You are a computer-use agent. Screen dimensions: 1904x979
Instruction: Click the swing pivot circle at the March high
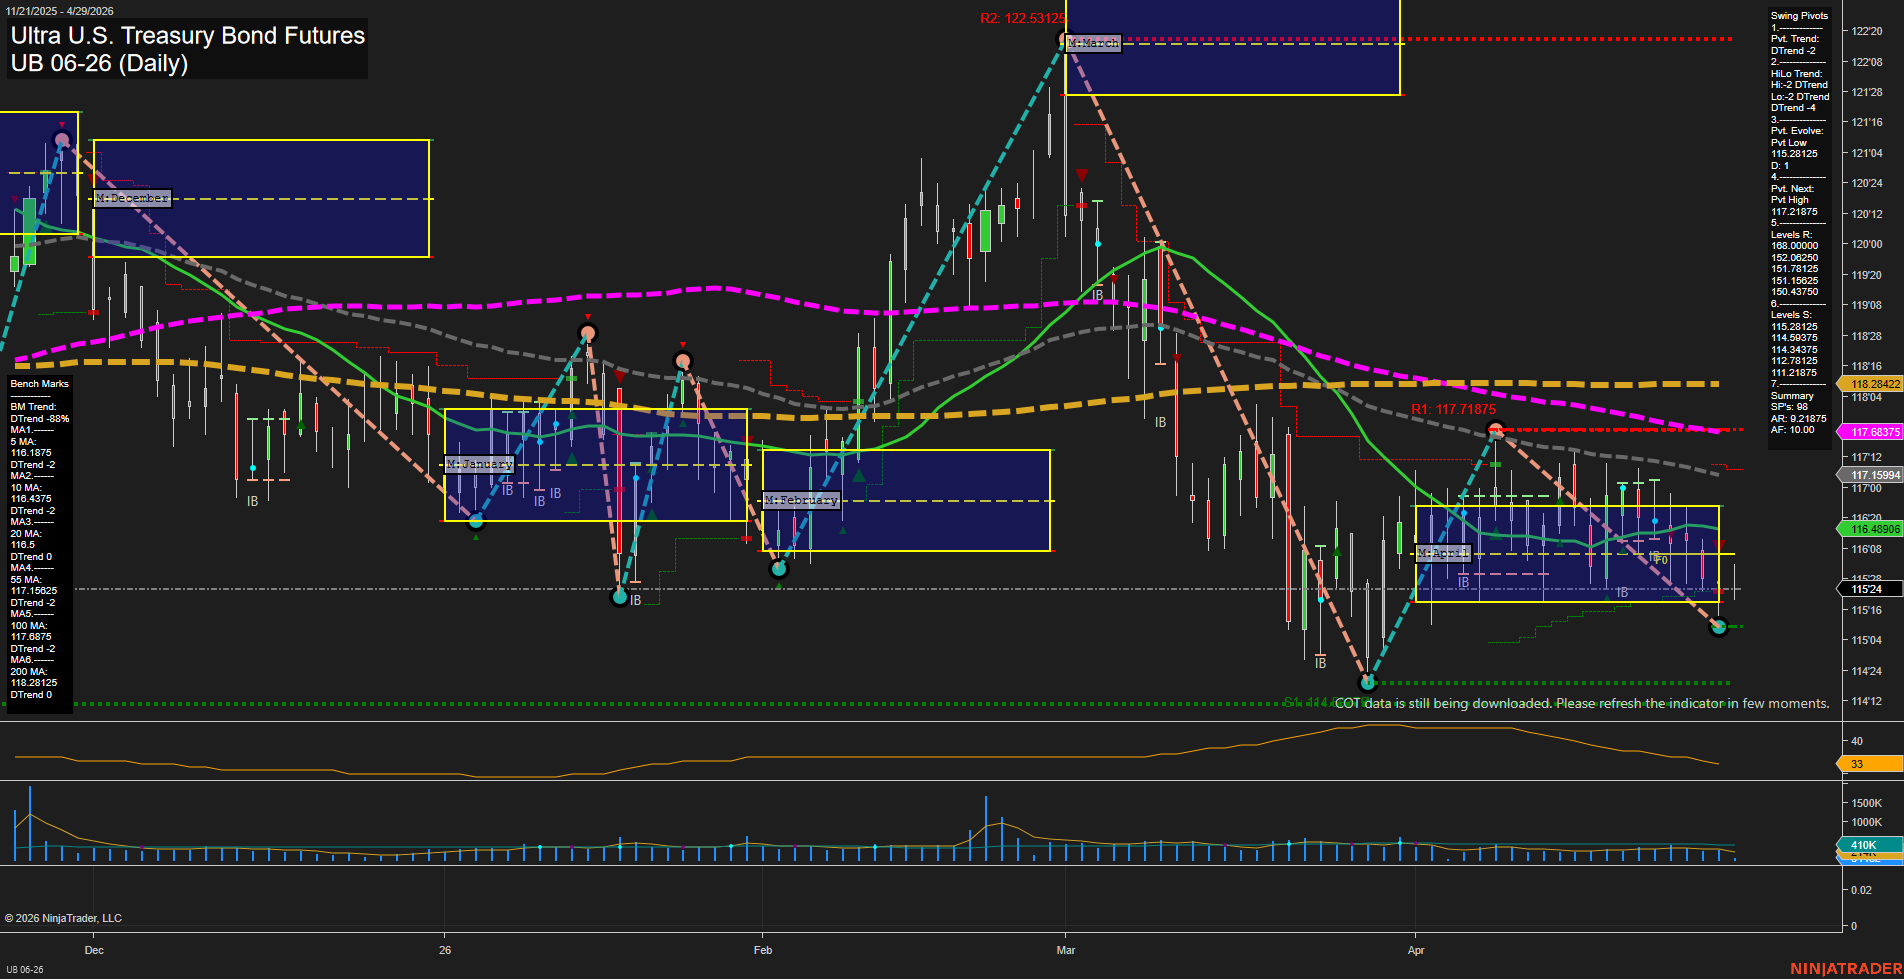click(1065, 40)
